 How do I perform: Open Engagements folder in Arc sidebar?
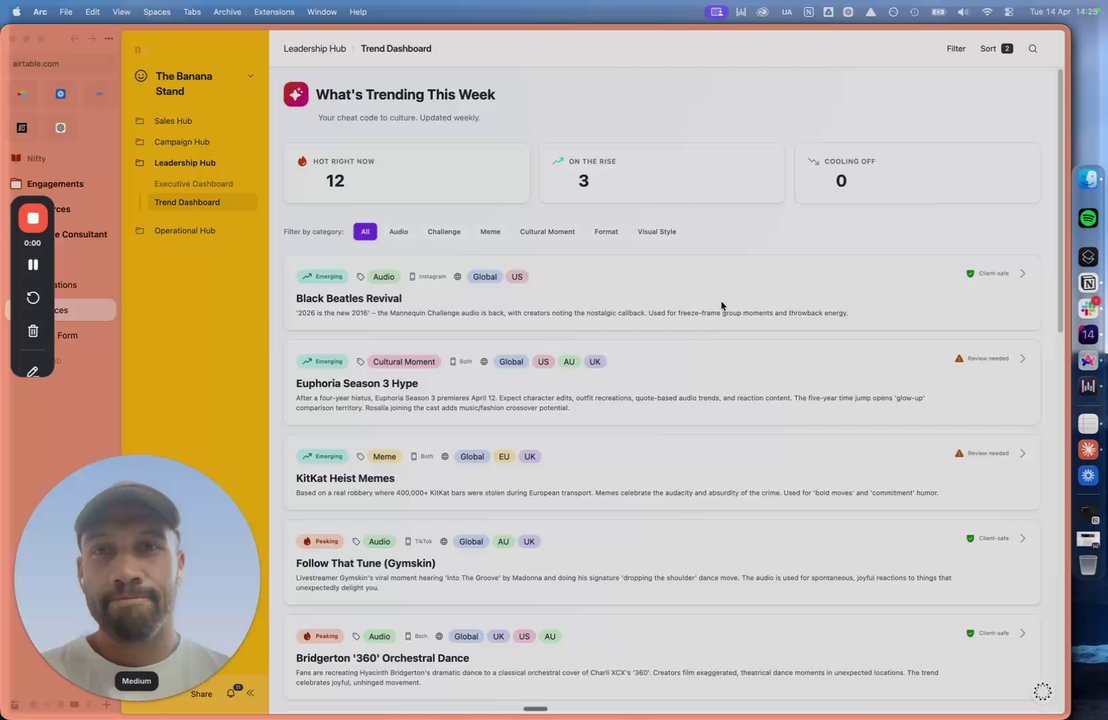[55, 184]
